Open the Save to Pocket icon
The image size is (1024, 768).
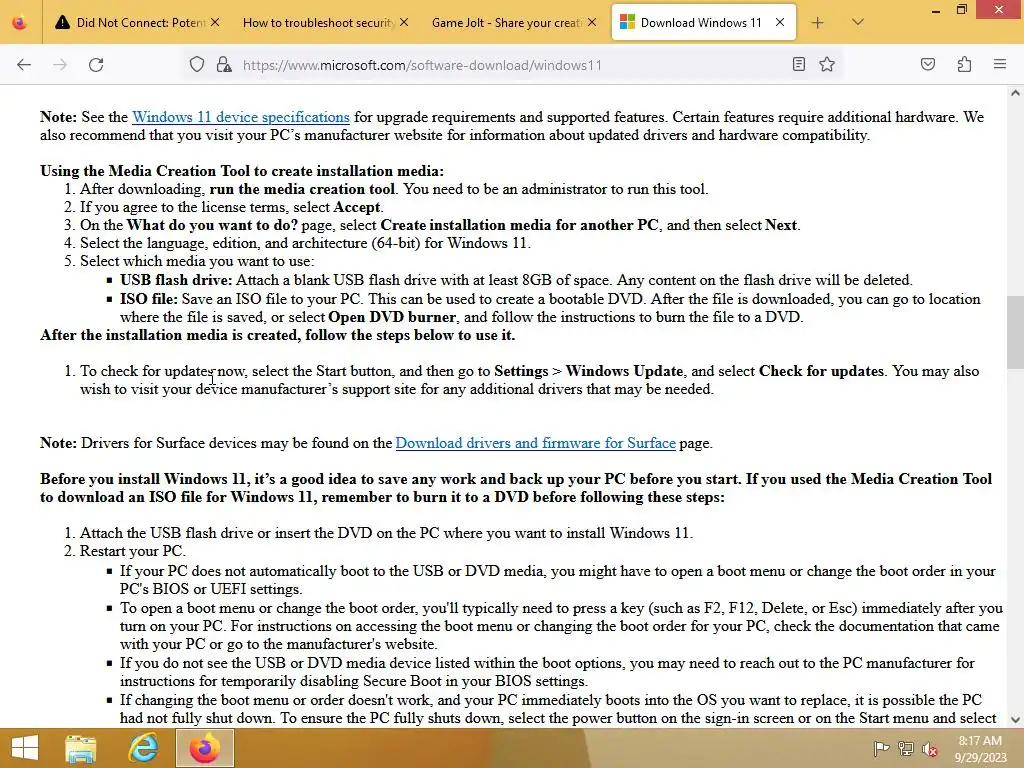pyautogui.click(x=927, y=64)
